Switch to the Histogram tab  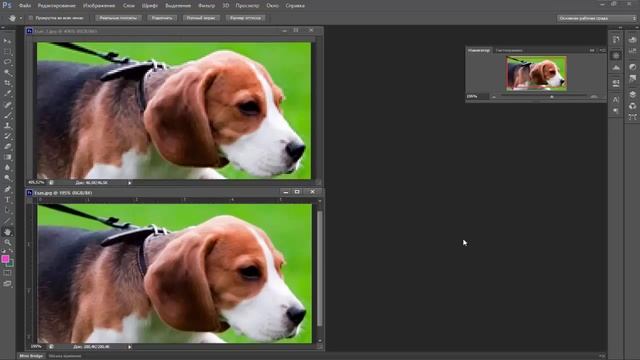[x=509, y=50]
